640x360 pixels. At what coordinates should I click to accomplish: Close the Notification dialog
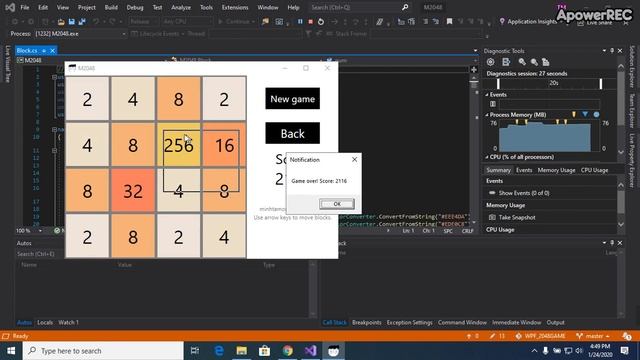point(354,160)
